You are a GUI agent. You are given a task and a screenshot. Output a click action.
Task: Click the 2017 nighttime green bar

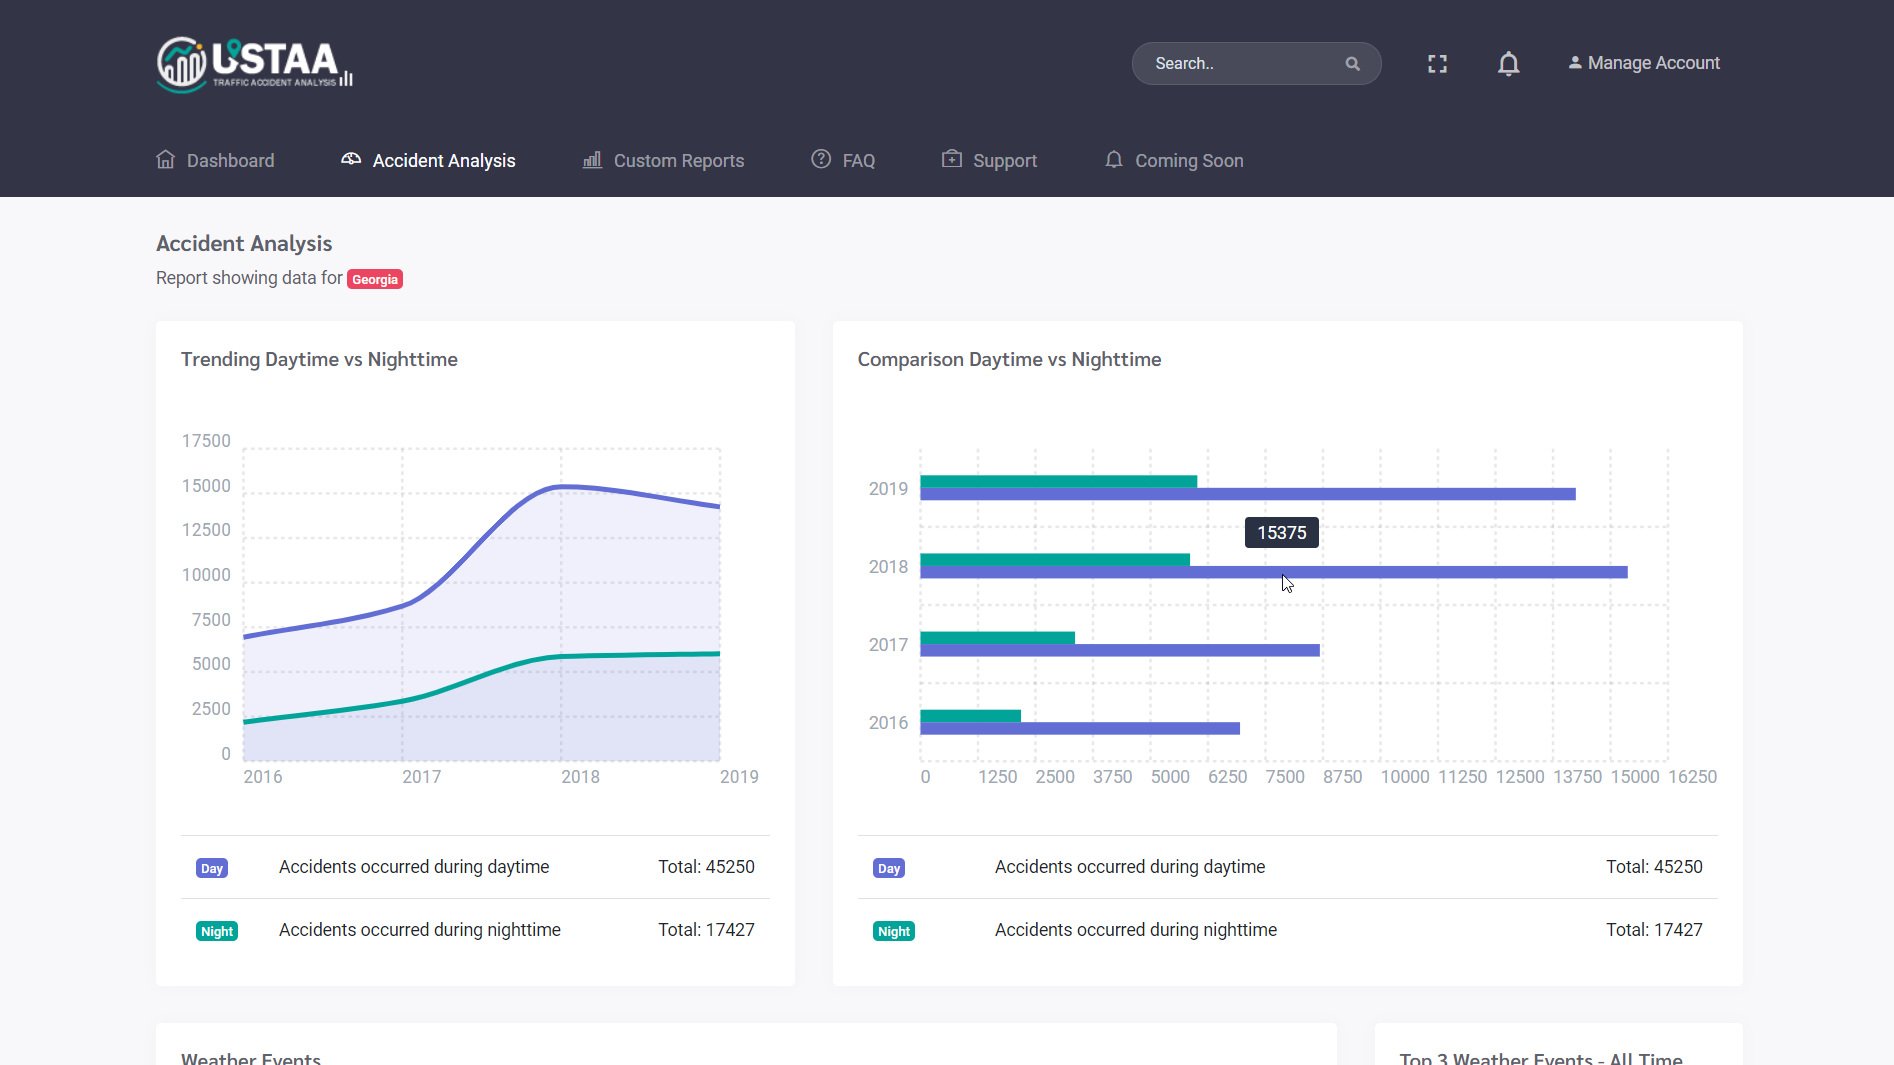point(997,638)
